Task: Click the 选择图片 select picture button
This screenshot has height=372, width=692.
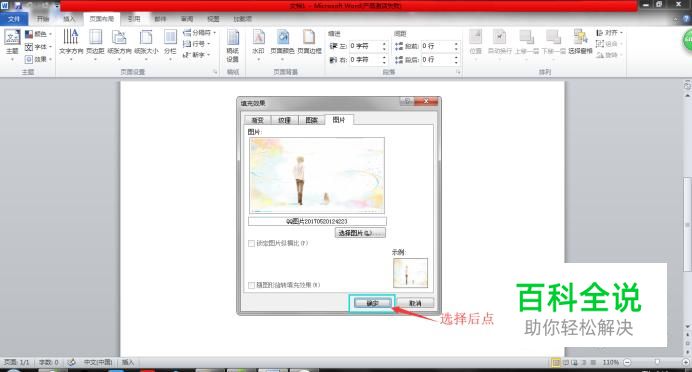Action: pyautogui.click(x=360, y=233)
